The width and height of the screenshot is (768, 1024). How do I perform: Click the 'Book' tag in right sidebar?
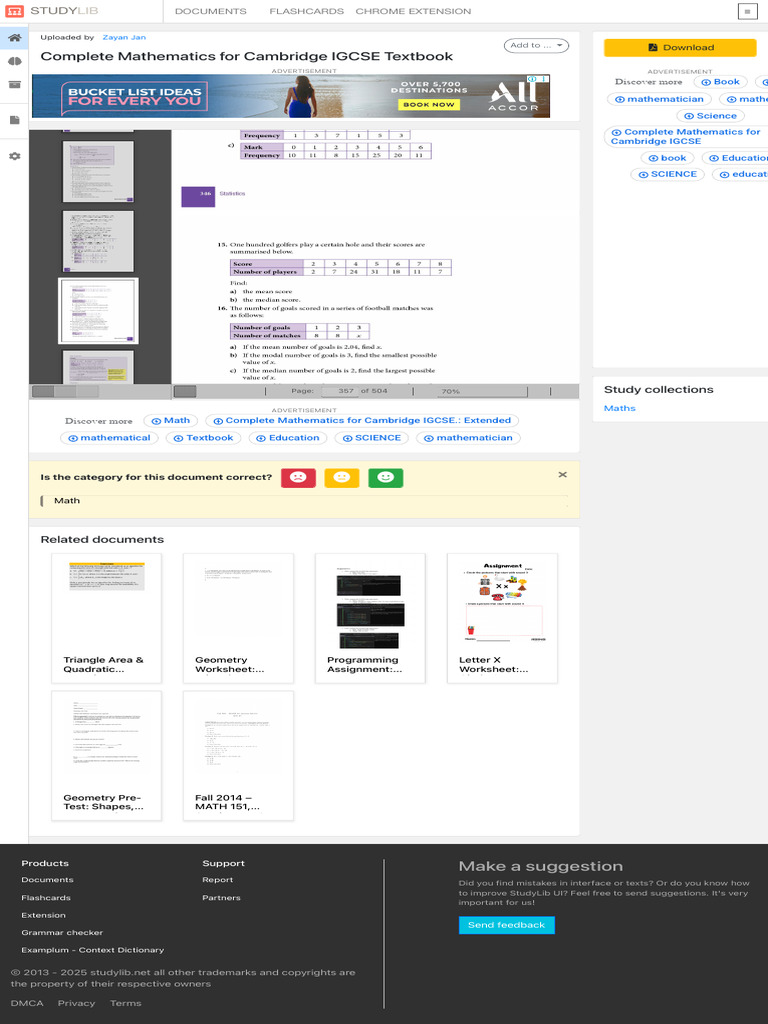[720, 82]
